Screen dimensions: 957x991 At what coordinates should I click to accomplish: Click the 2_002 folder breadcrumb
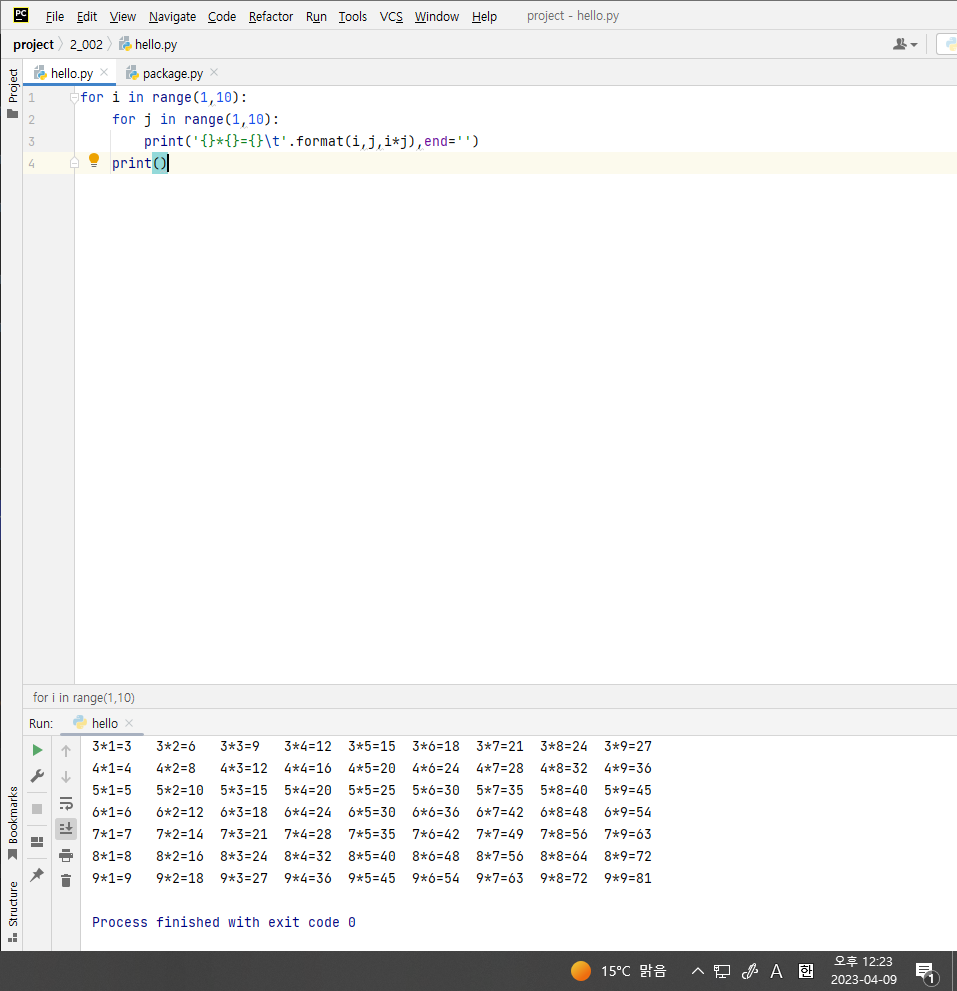(x=86, y=44)
